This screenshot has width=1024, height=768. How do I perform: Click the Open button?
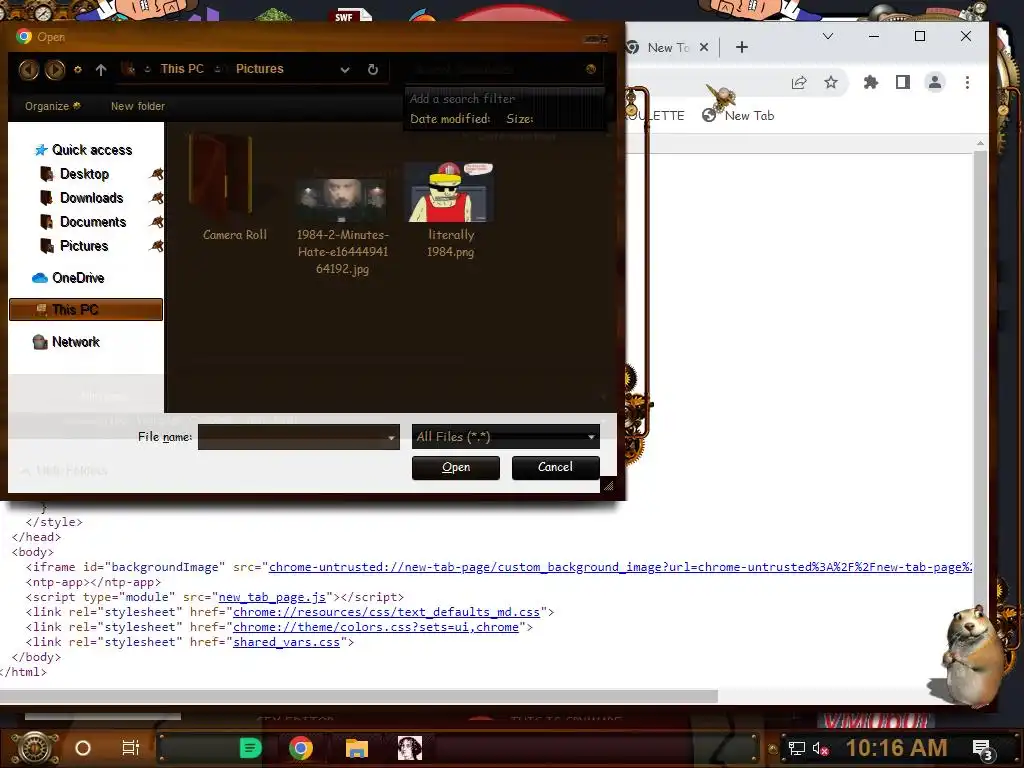tap(456, 468)
